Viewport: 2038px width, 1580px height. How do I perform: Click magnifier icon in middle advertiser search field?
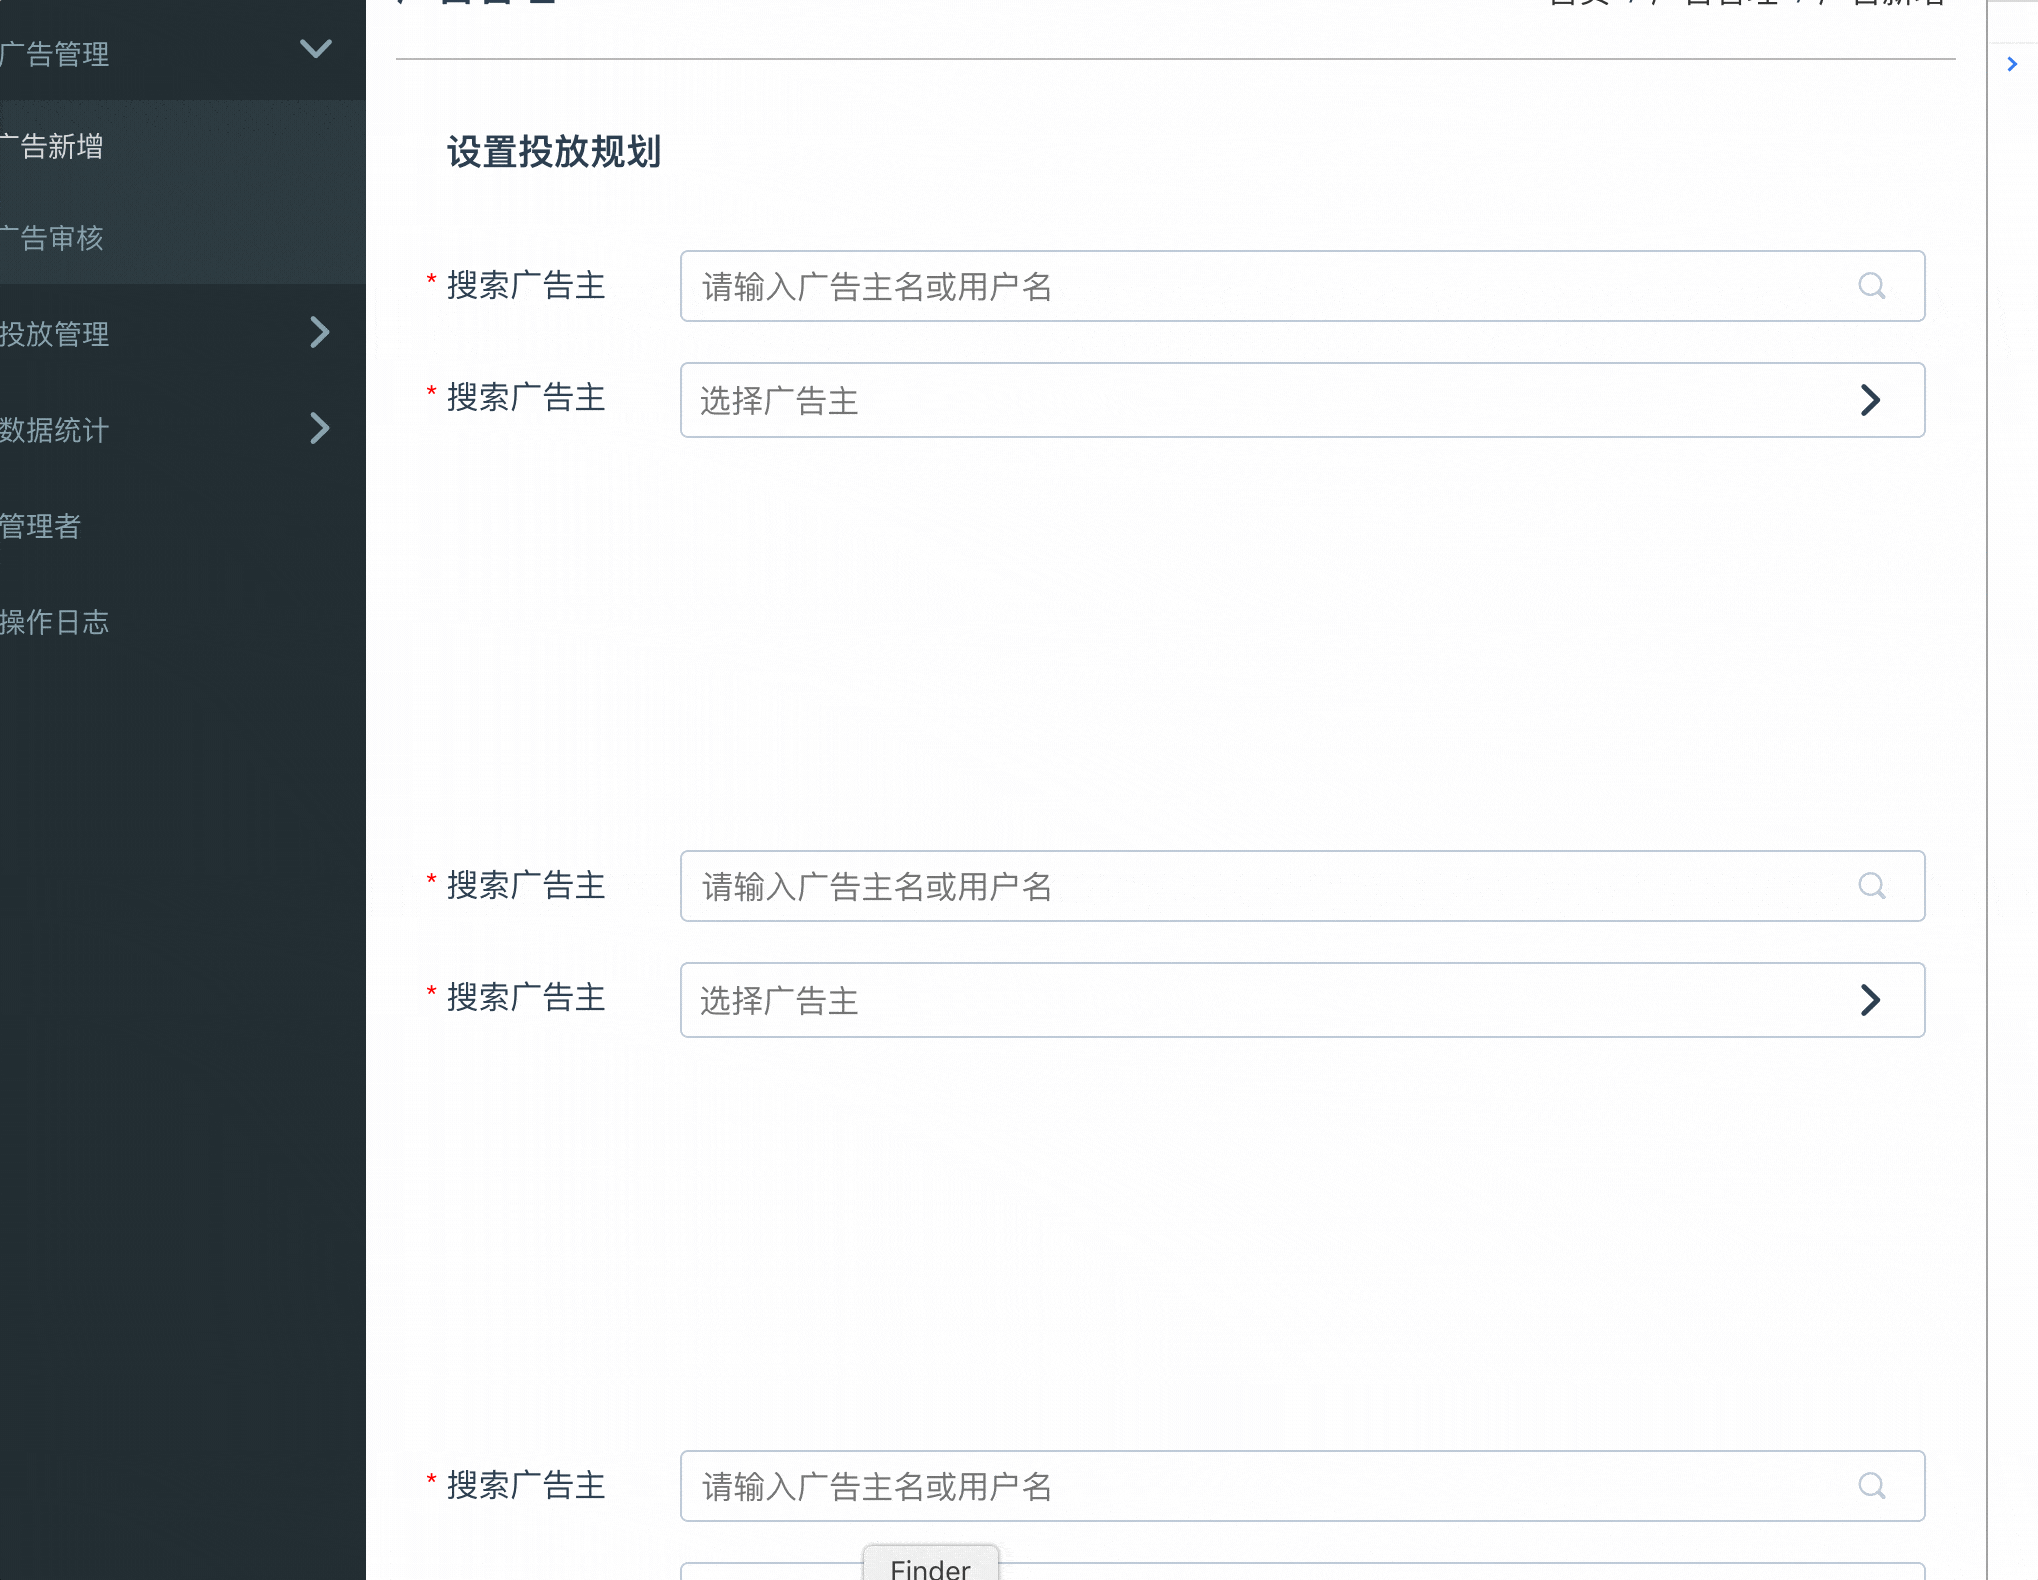(1871, 886)
